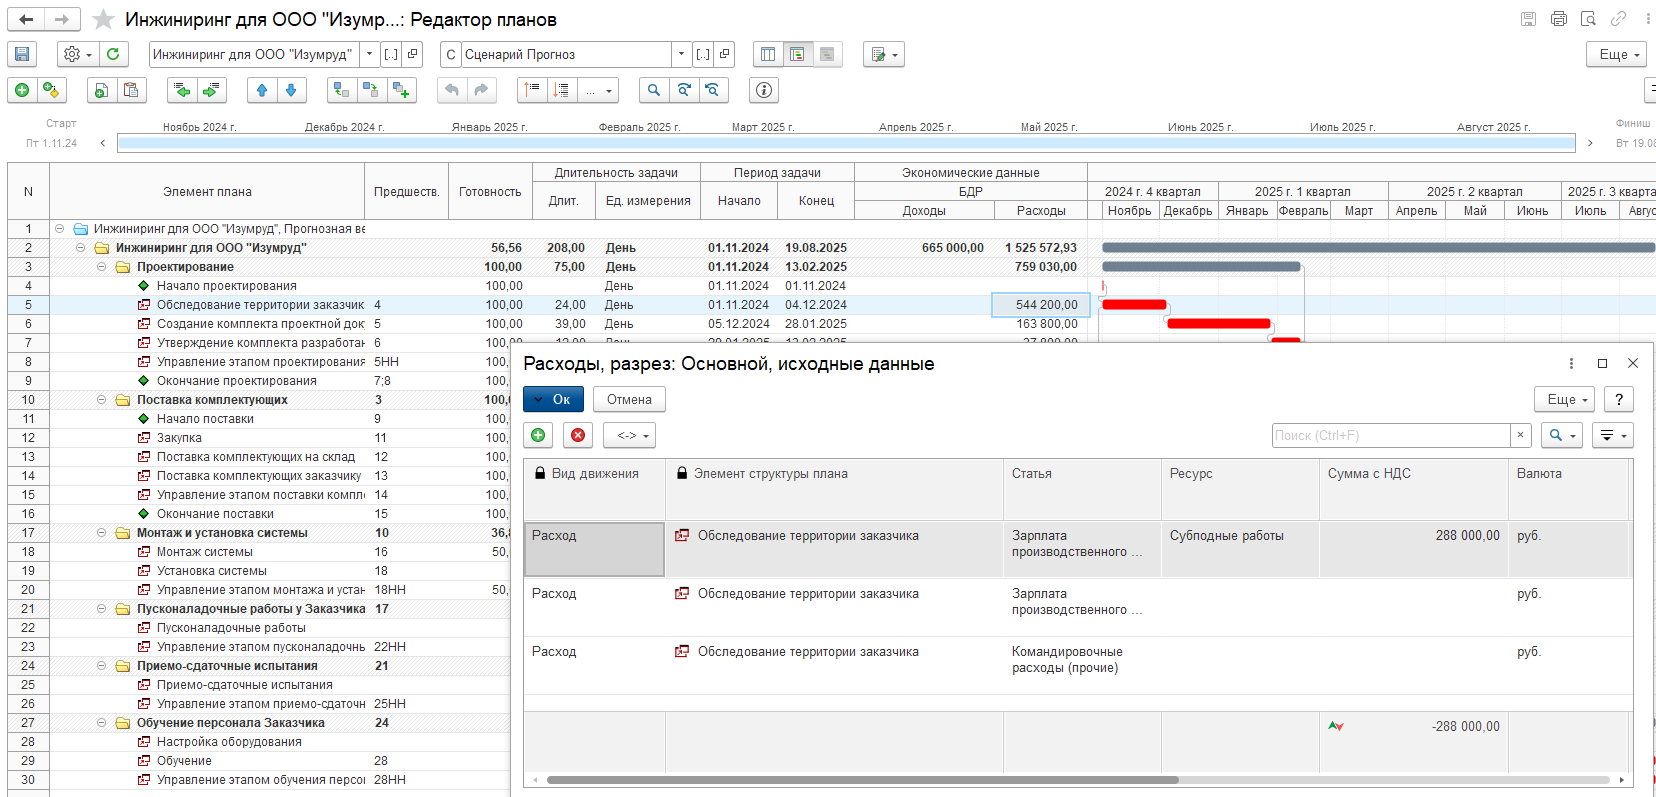Open the Еще menu in the dialog

(x=1566, y=400)
